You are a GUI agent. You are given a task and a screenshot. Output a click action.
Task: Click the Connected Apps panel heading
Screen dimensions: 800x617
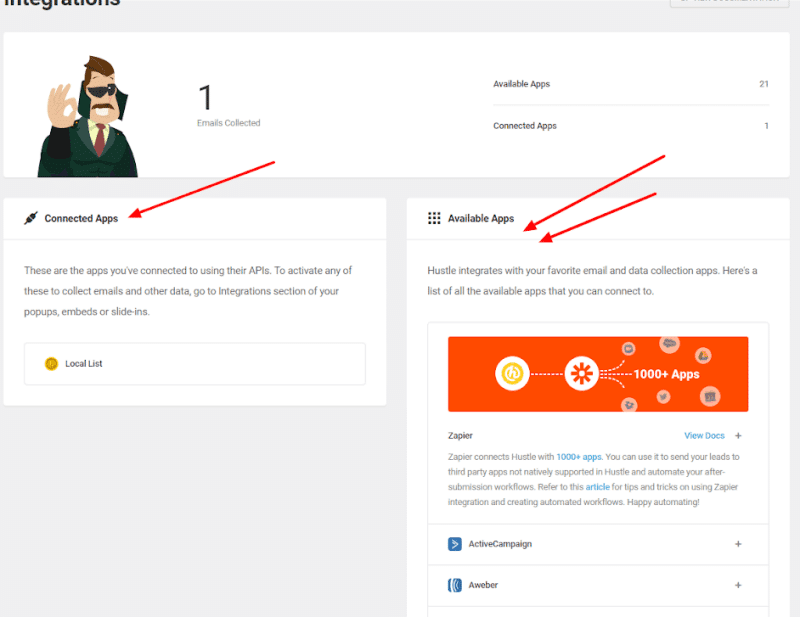pyautogui.click(x=81, y=218)
